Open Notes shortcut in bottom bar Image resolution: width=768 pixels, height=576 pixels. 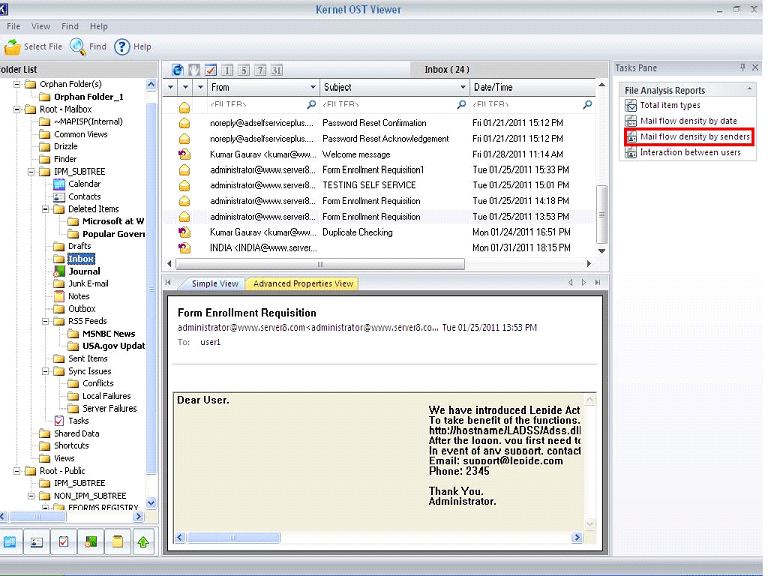pyautogui.click(x=118, y=542)
